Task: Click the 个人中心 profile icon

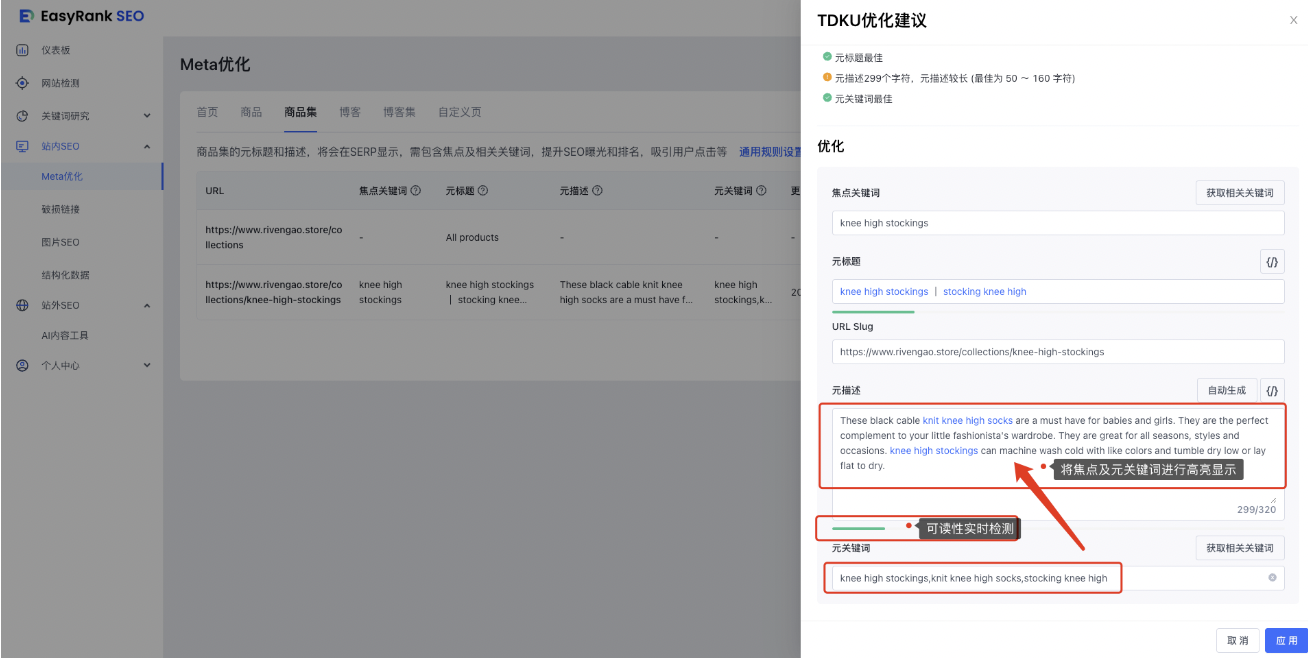Action: [x=22, y=366]
